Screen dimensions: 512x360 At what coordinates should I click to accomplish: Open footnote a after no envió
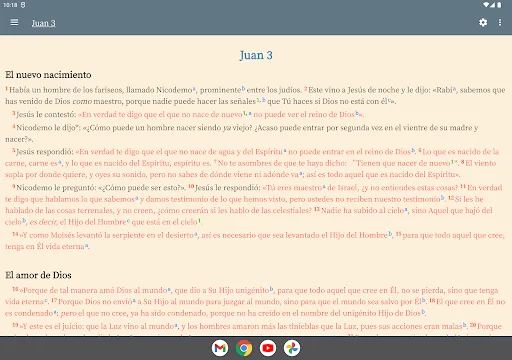pyautogui.click(x=134, y=300)
